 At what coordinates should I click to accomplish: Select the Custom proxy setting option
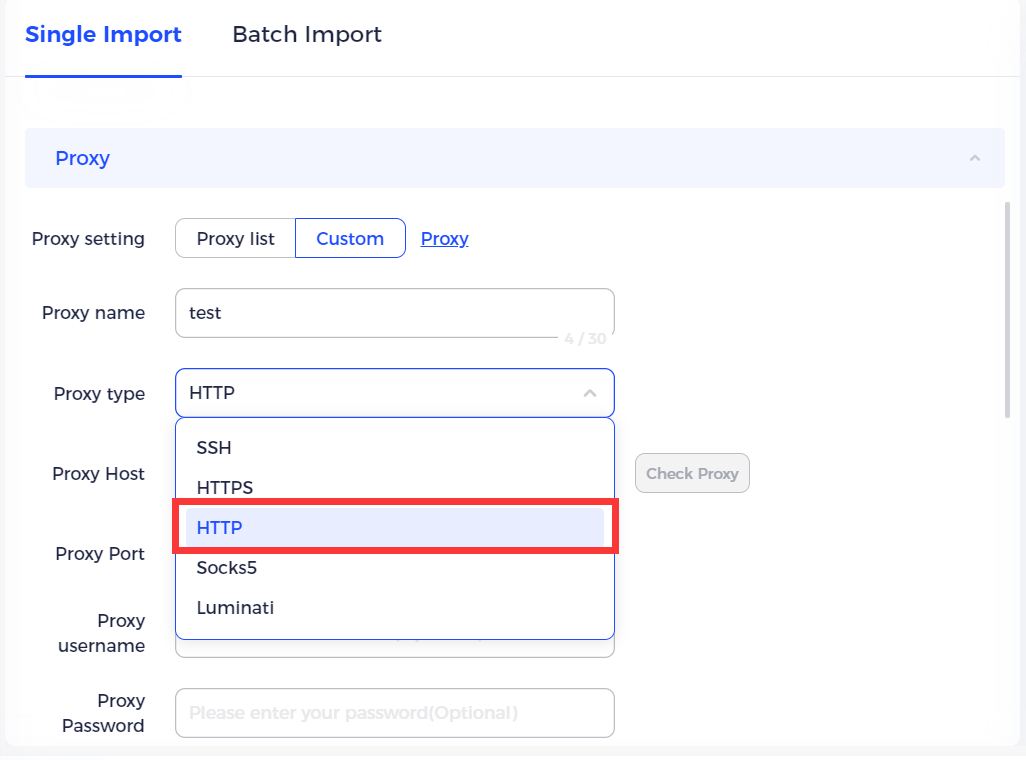point(350,238)
